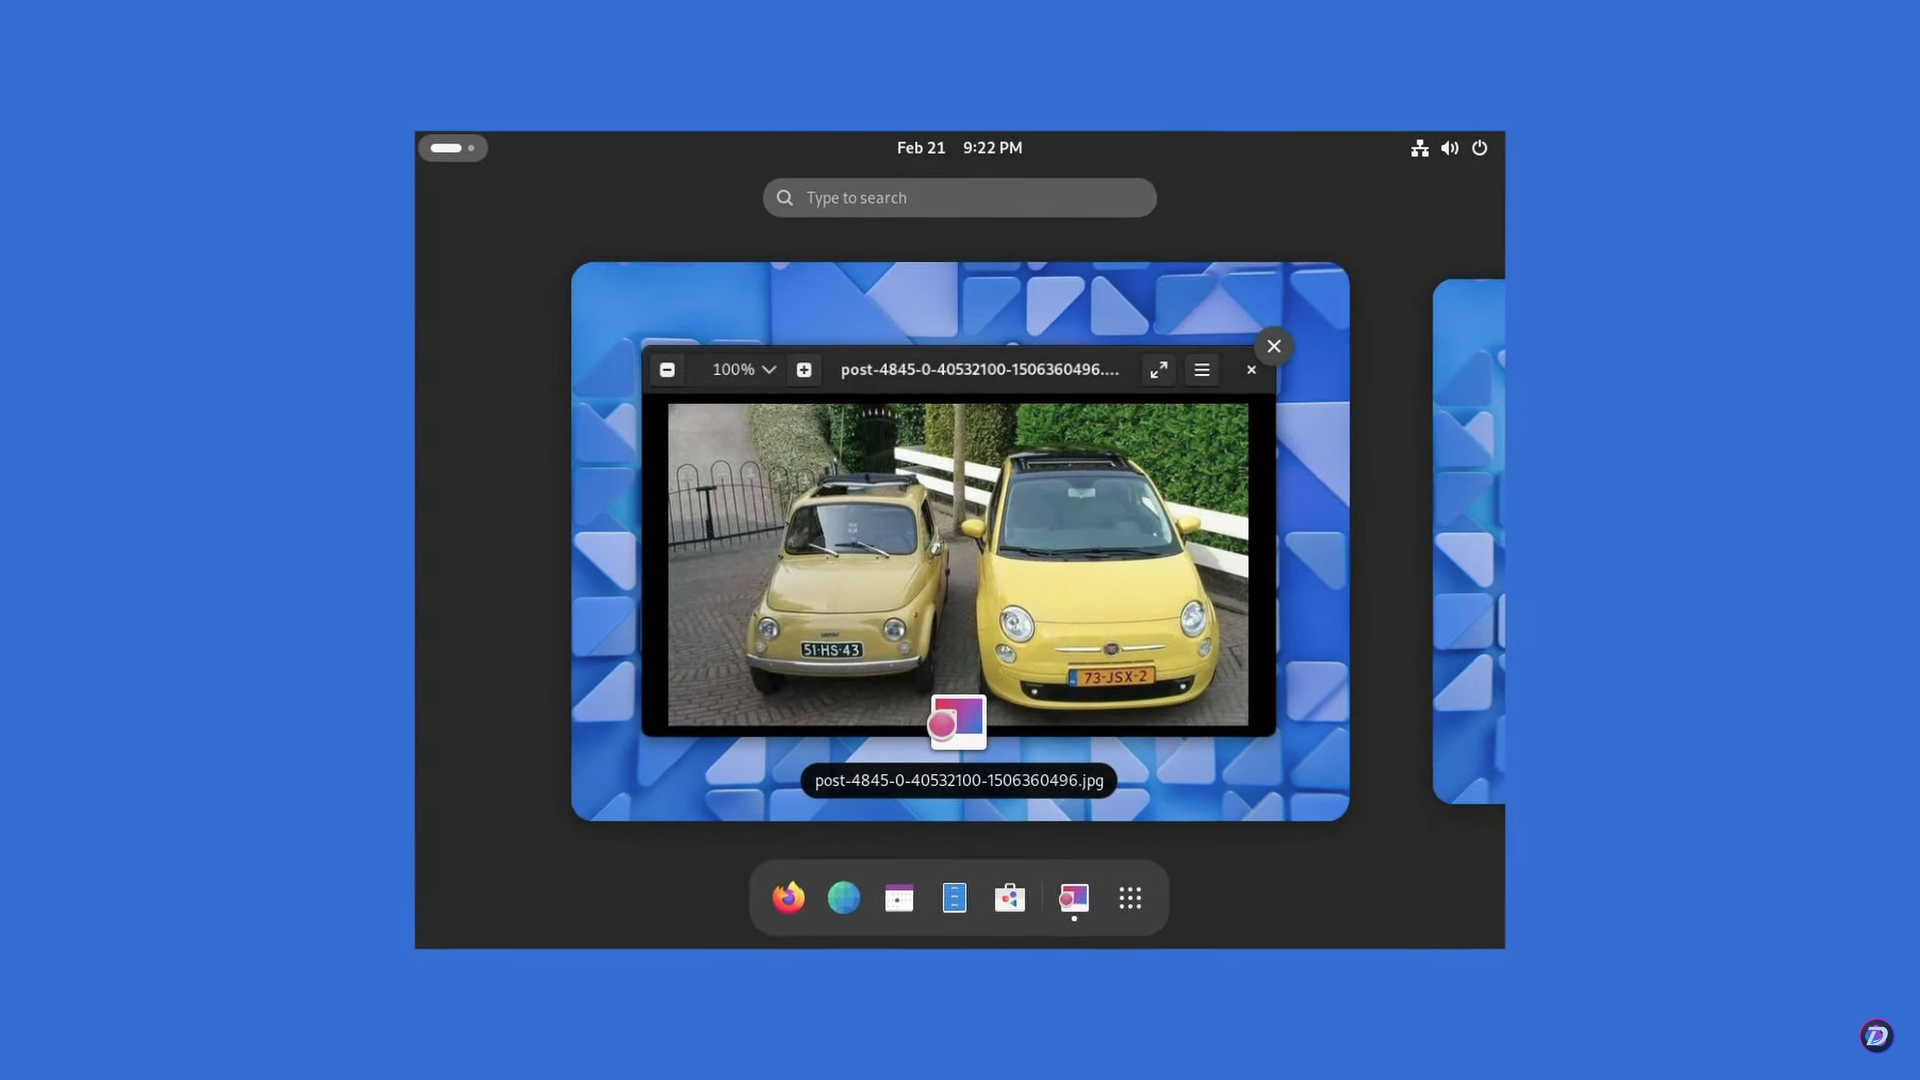The height and width of the screenshot is (1080, 1920).
Task: Toggle fullscreen mode for the image
Action: pos(1158,369)
